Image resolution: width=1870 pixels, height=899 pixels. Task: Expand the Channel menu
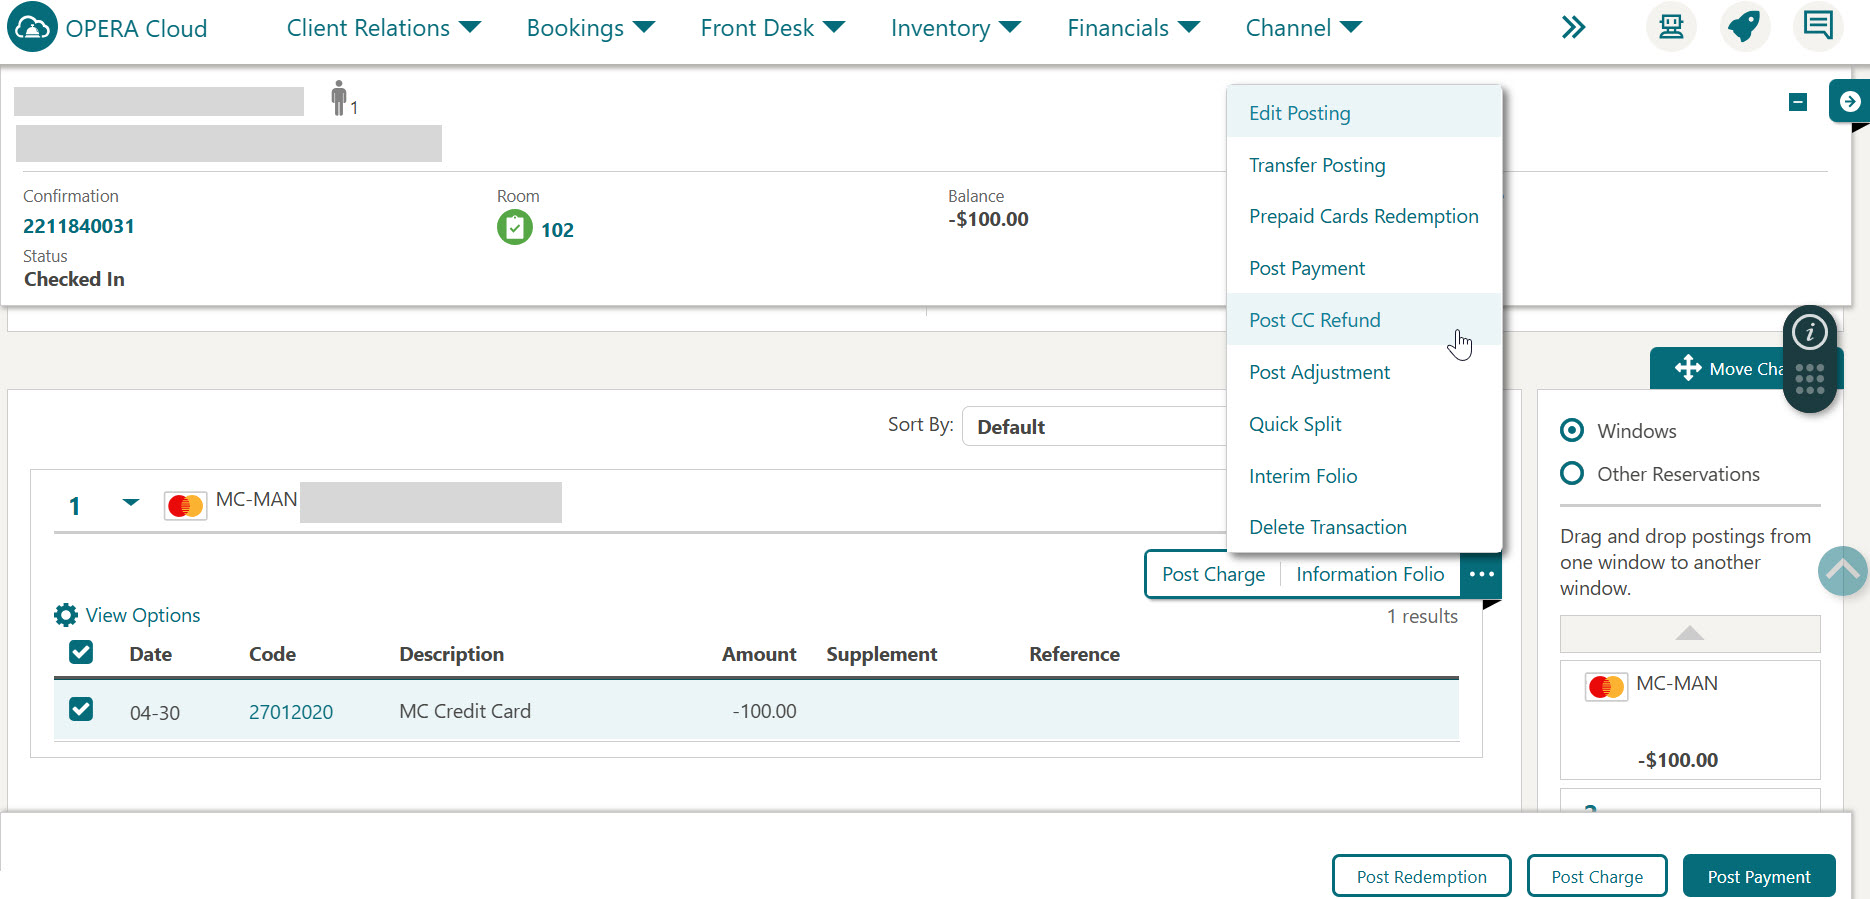1304,28
